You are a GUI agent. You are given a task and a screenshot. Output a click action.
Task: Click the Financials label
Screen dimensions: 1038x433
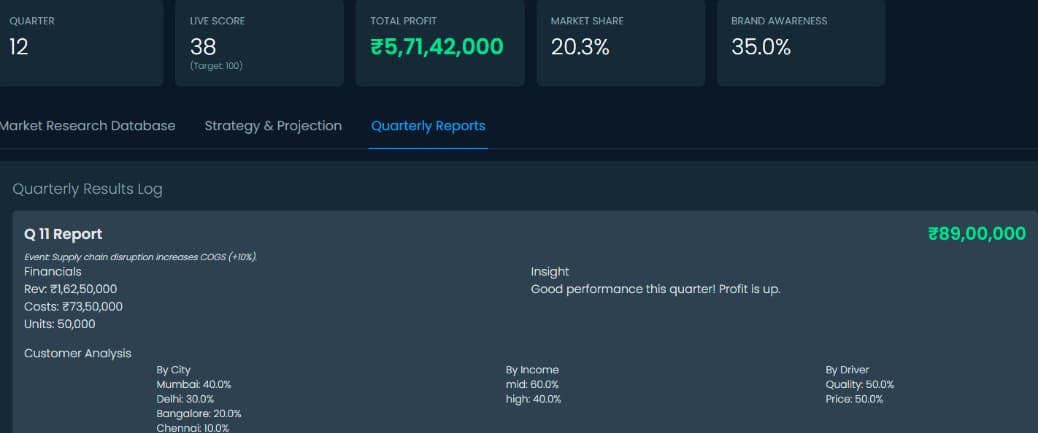53,271
